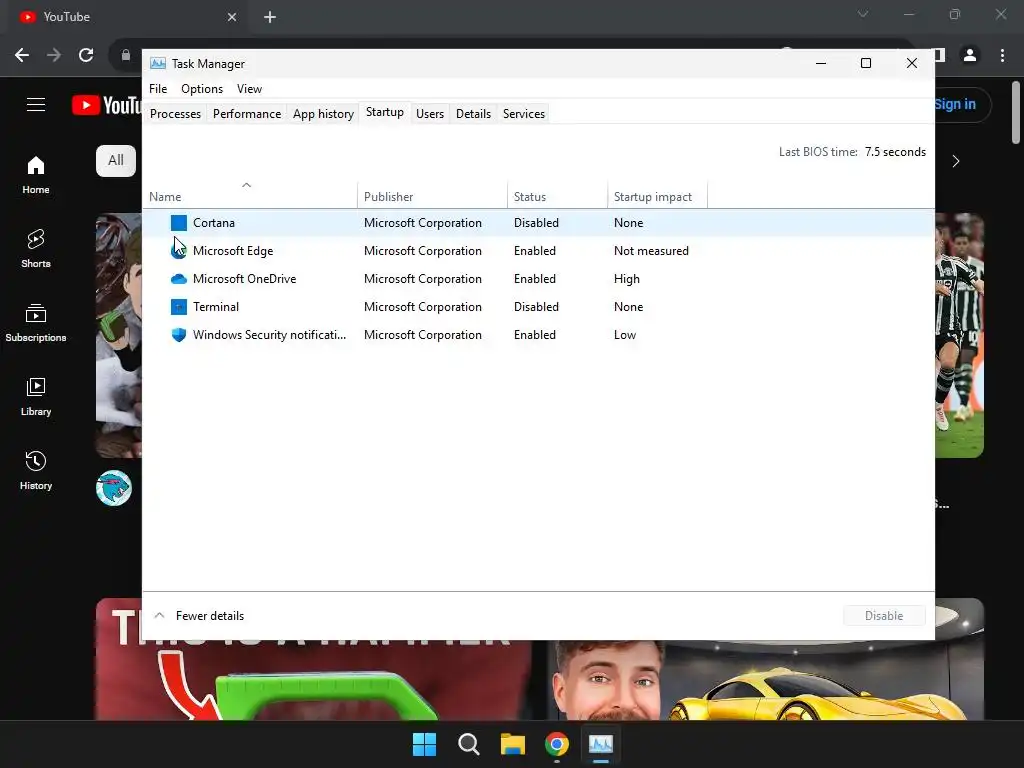The image size is (1024, 768).
Task: Click the Microsoft OneDrive cloud icon
Action: coord(178,279)
